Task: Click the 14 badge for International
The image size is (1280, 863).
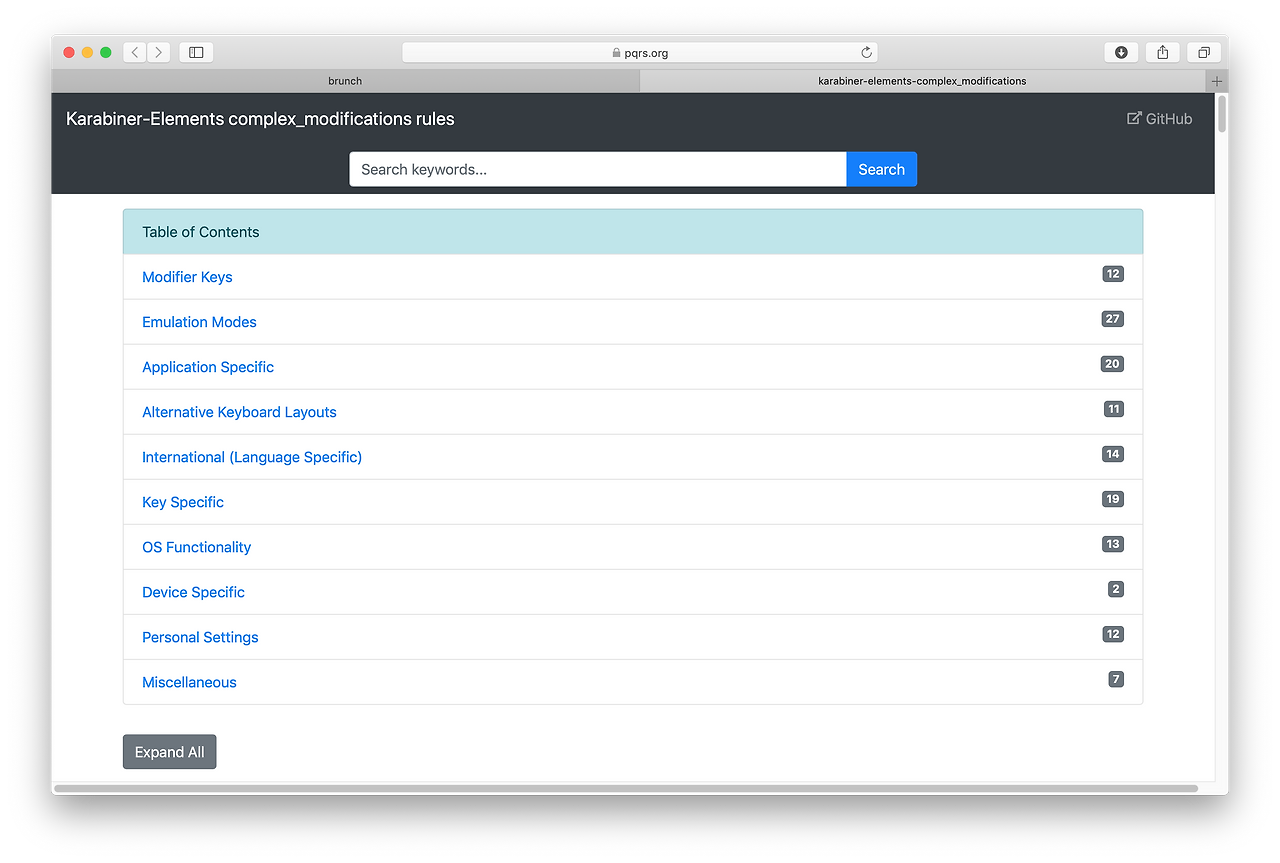Action: [x=1112, y=454]
